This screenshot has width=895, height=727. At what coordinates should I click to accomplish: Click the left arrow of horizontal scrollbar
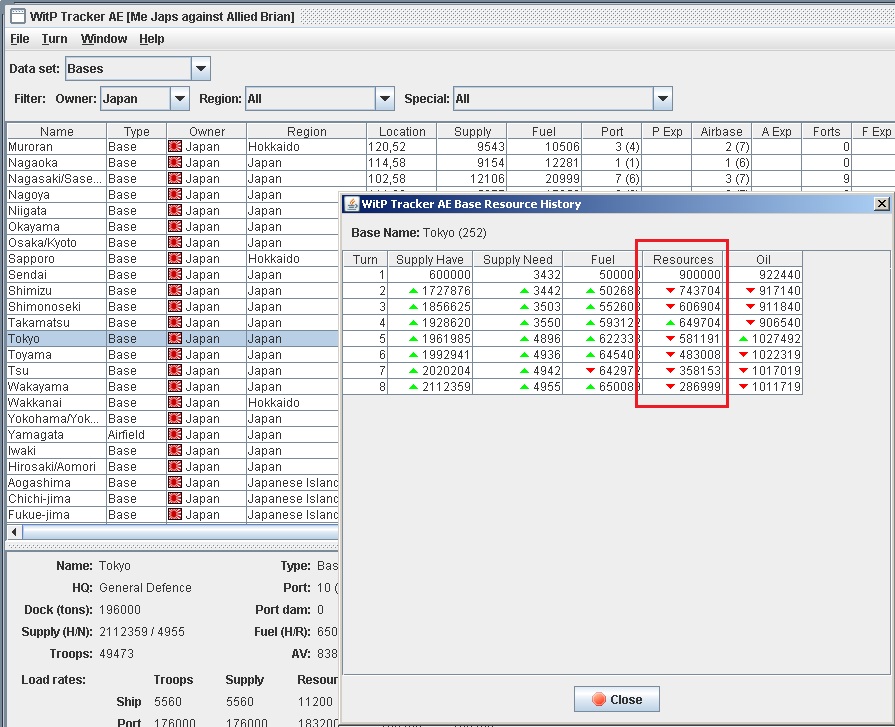pos(14,532)
